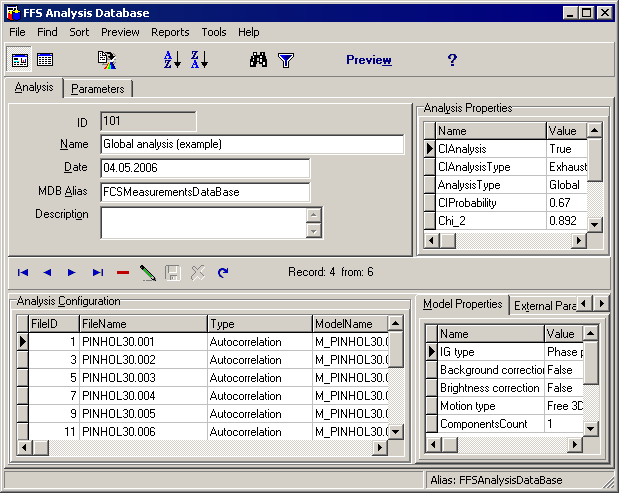This screenshot has height=493, width=619.
Task: Click the sort descending Z-A icon
Action: pyautogui.click(x=199, y=60)
